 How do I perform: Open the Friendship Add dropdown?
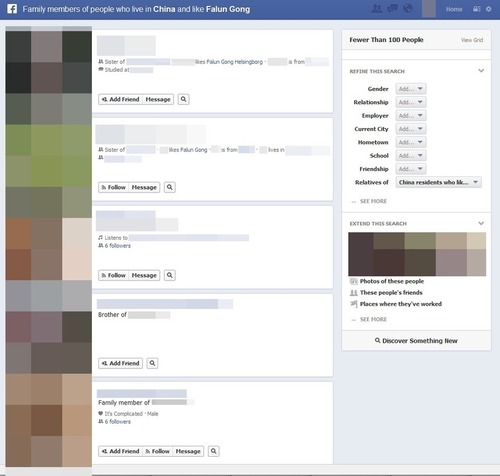(411, 169)
